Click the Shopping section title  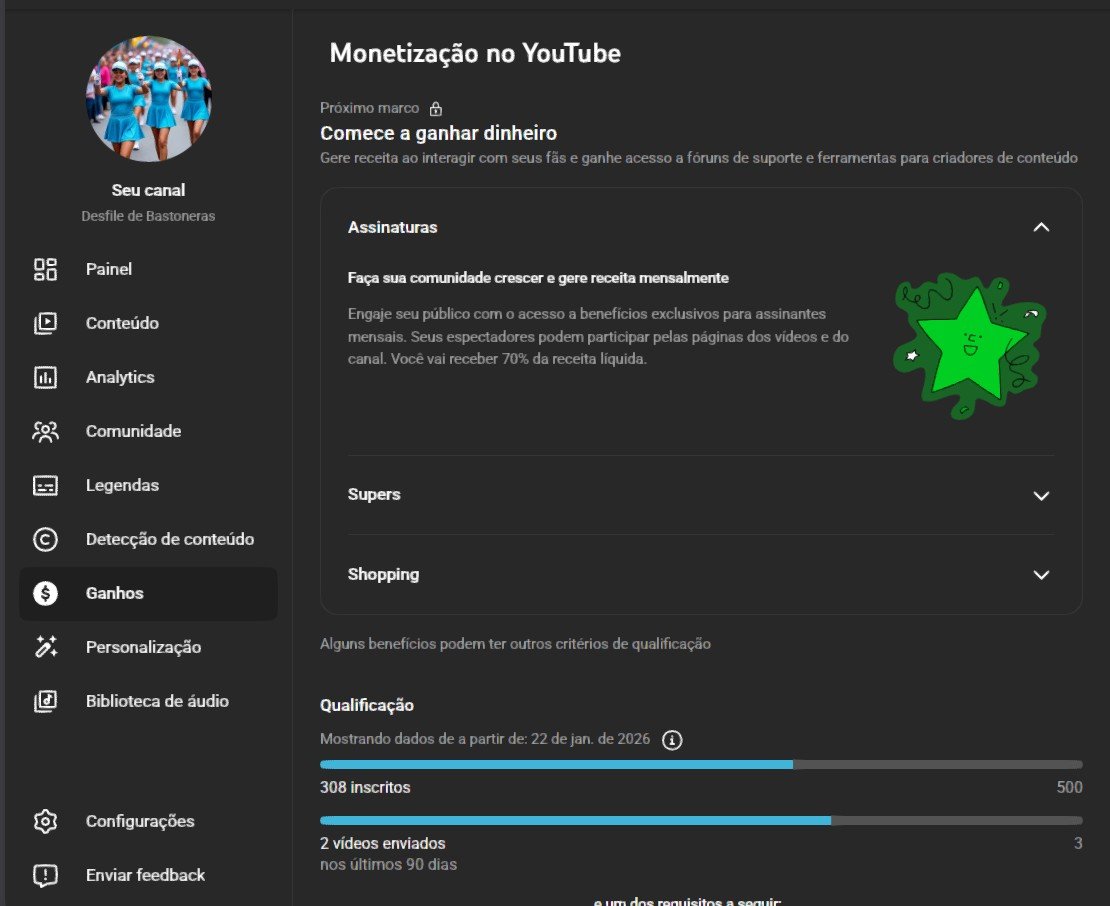click(x=383, y=574)
